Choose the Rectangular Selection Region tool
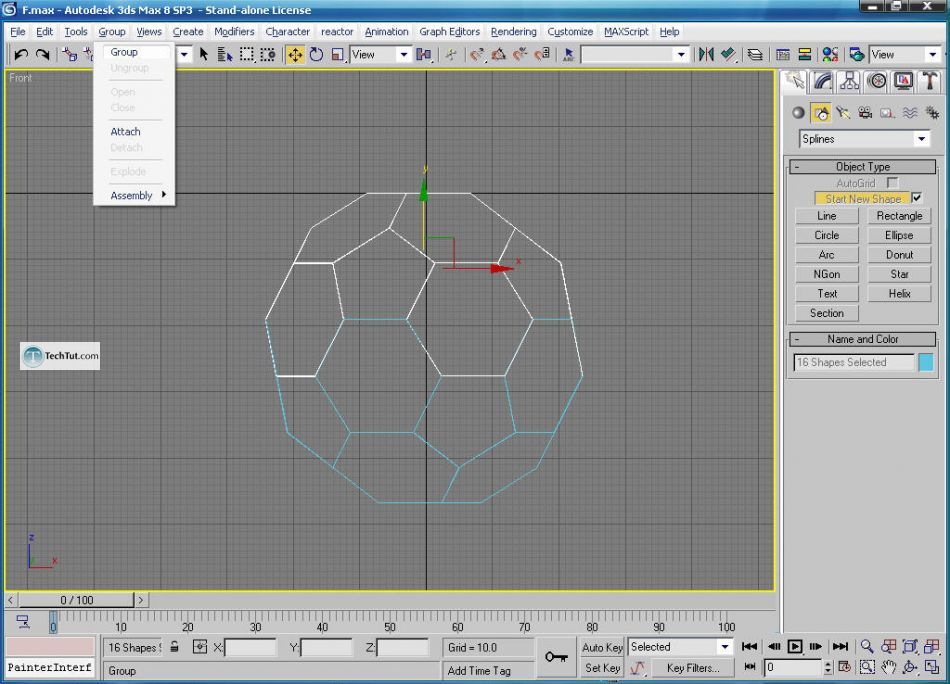950x684 pixels. coord(247,55)
